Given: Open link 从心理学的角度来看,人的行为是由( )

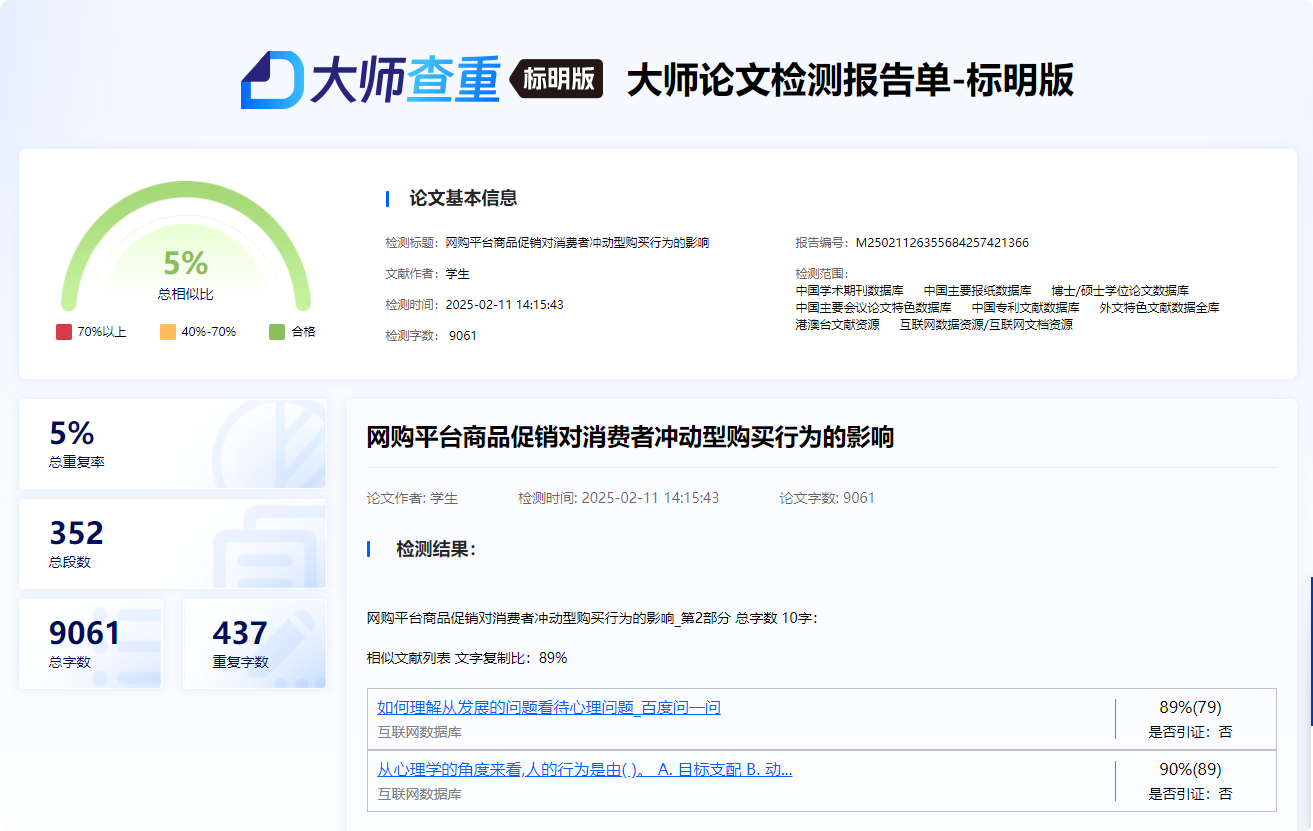Looking at the screenshot, I should 585,770.
